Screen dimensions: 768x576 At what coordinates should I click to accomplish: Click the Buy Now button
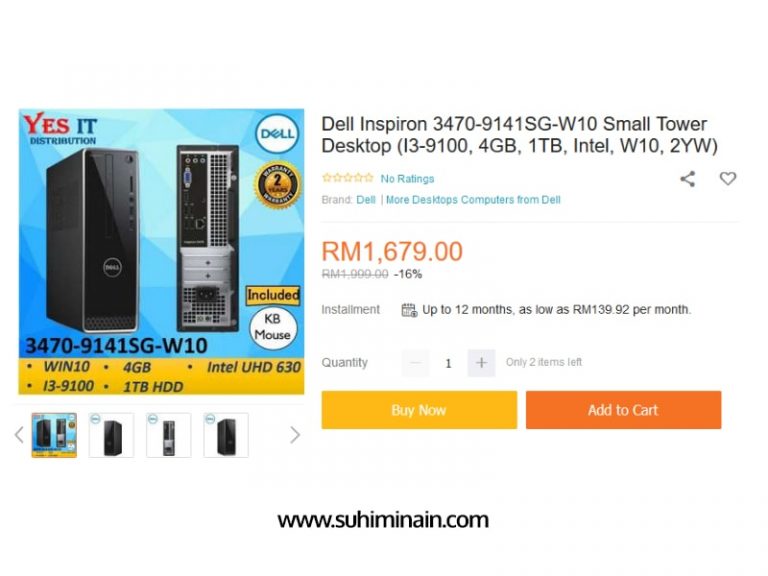(419, 410)
